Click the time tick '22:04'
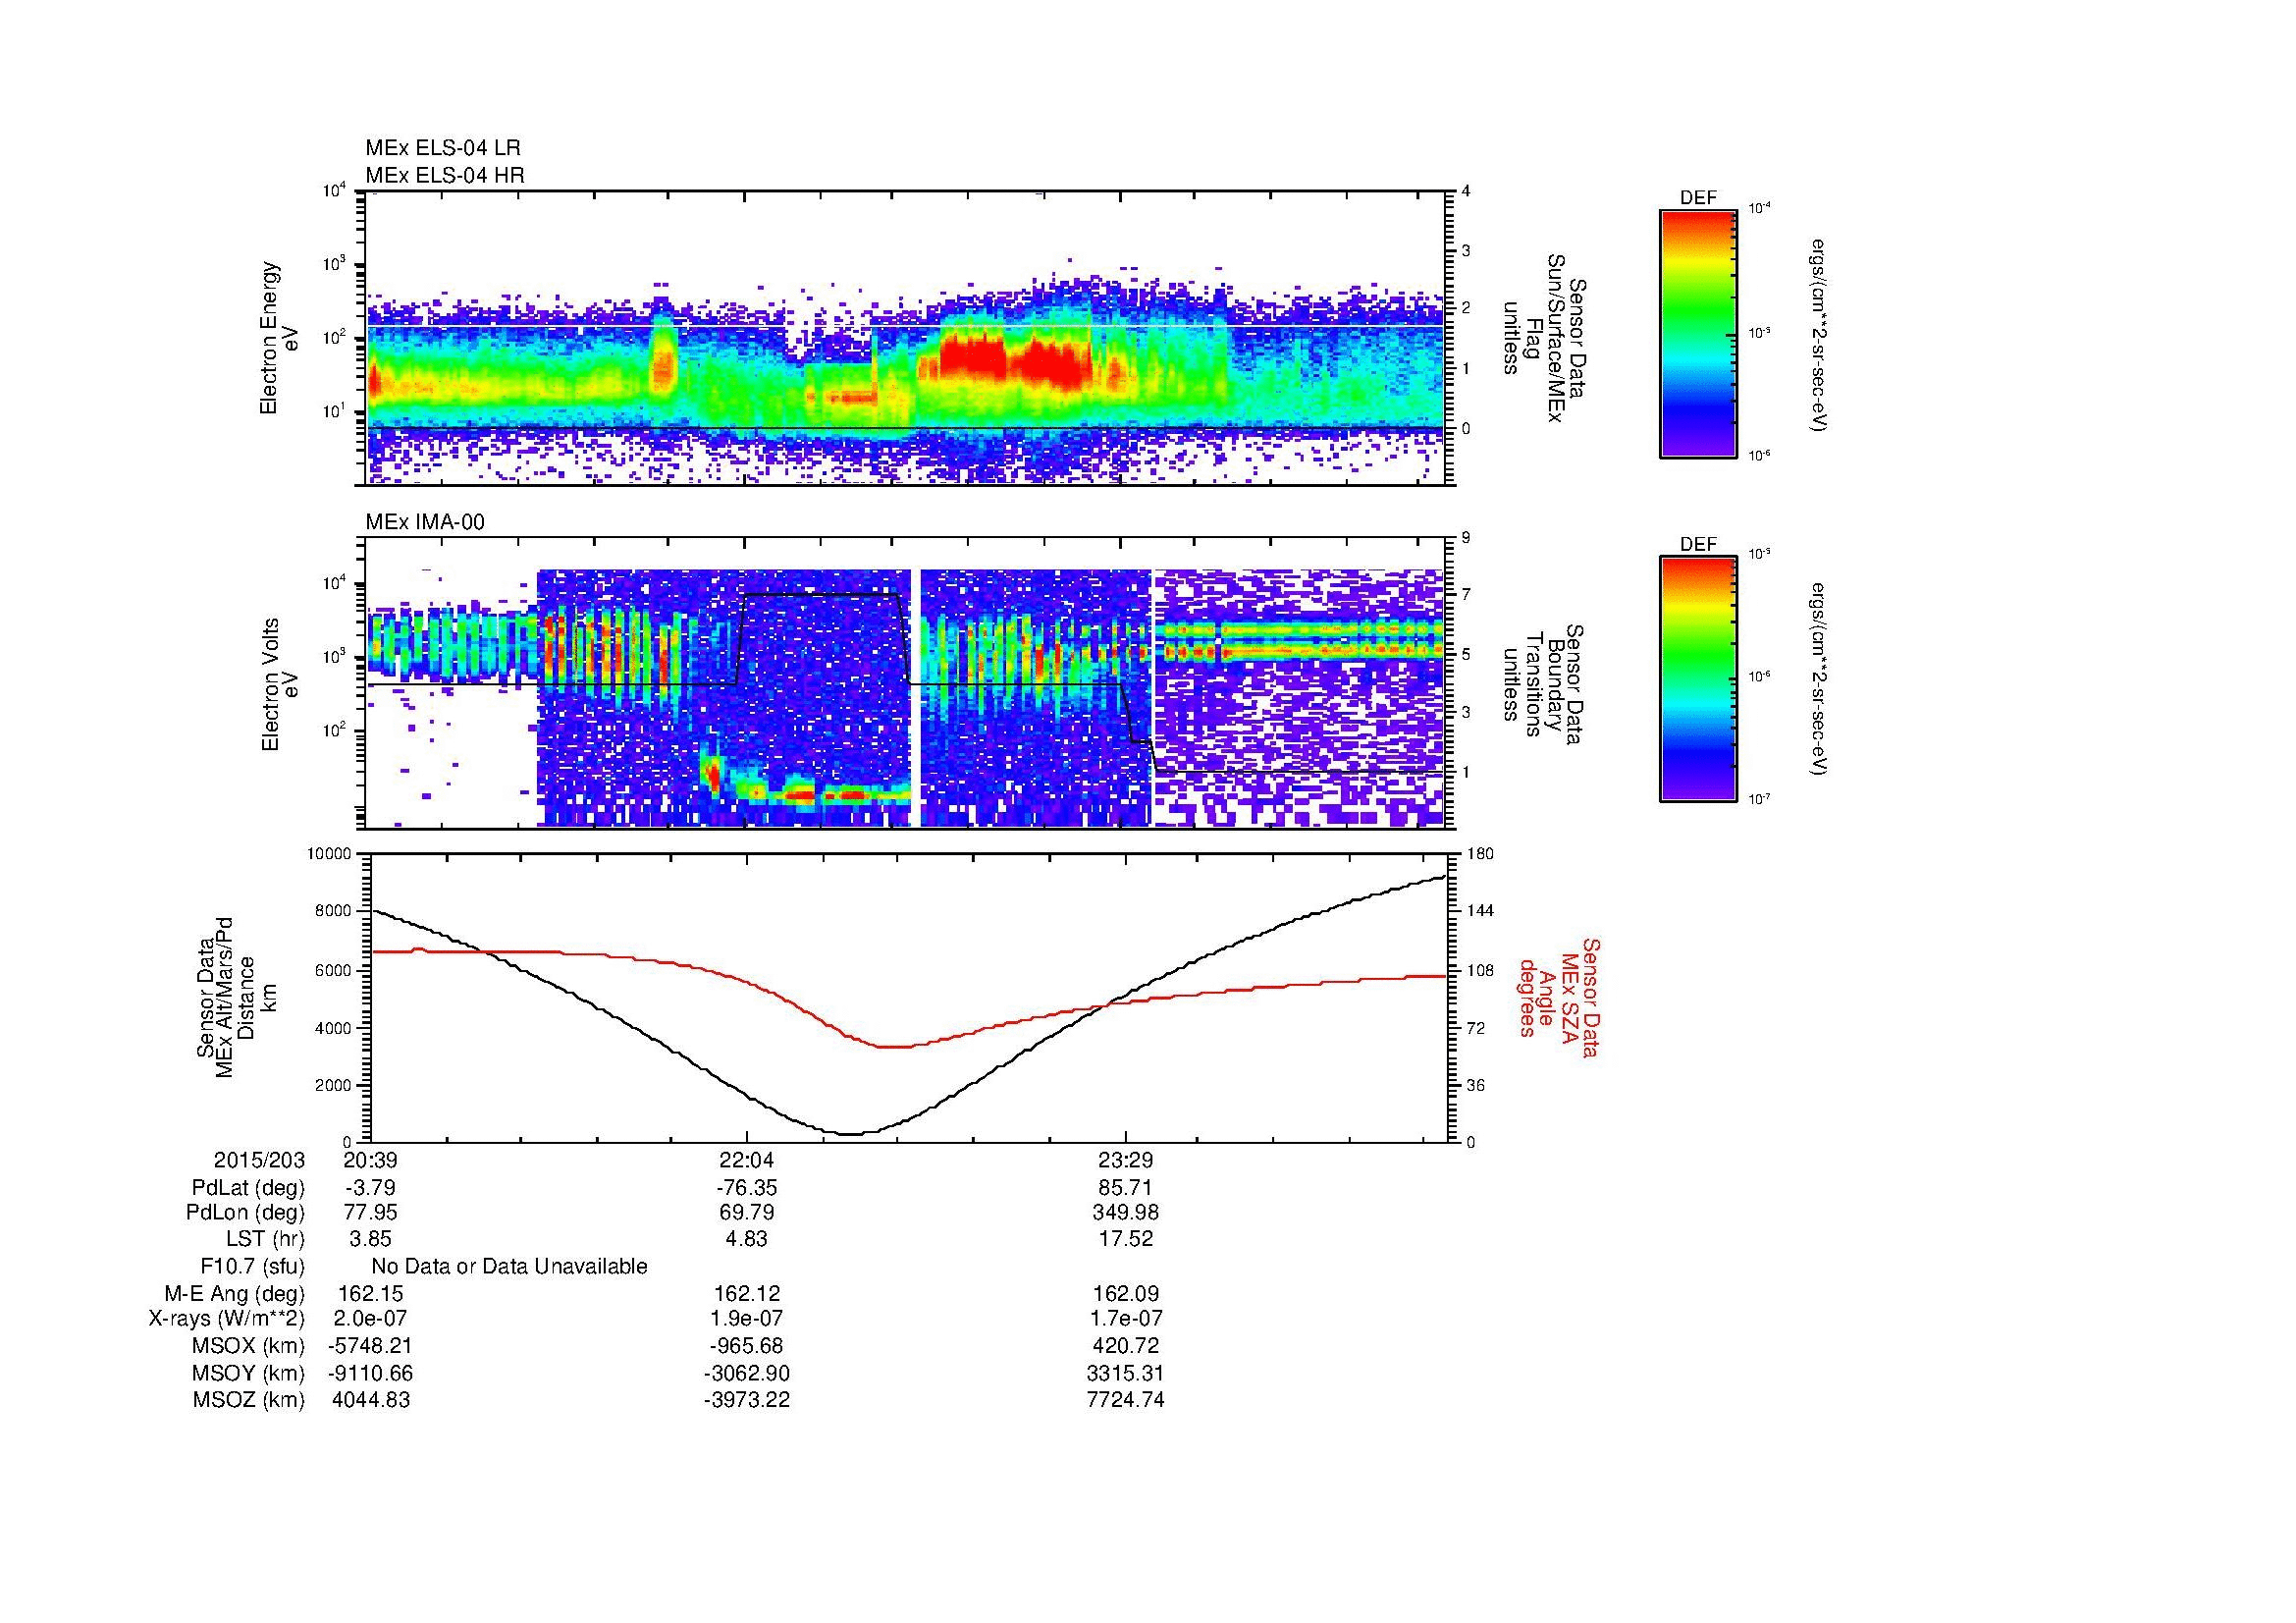 pos(747,1160)
